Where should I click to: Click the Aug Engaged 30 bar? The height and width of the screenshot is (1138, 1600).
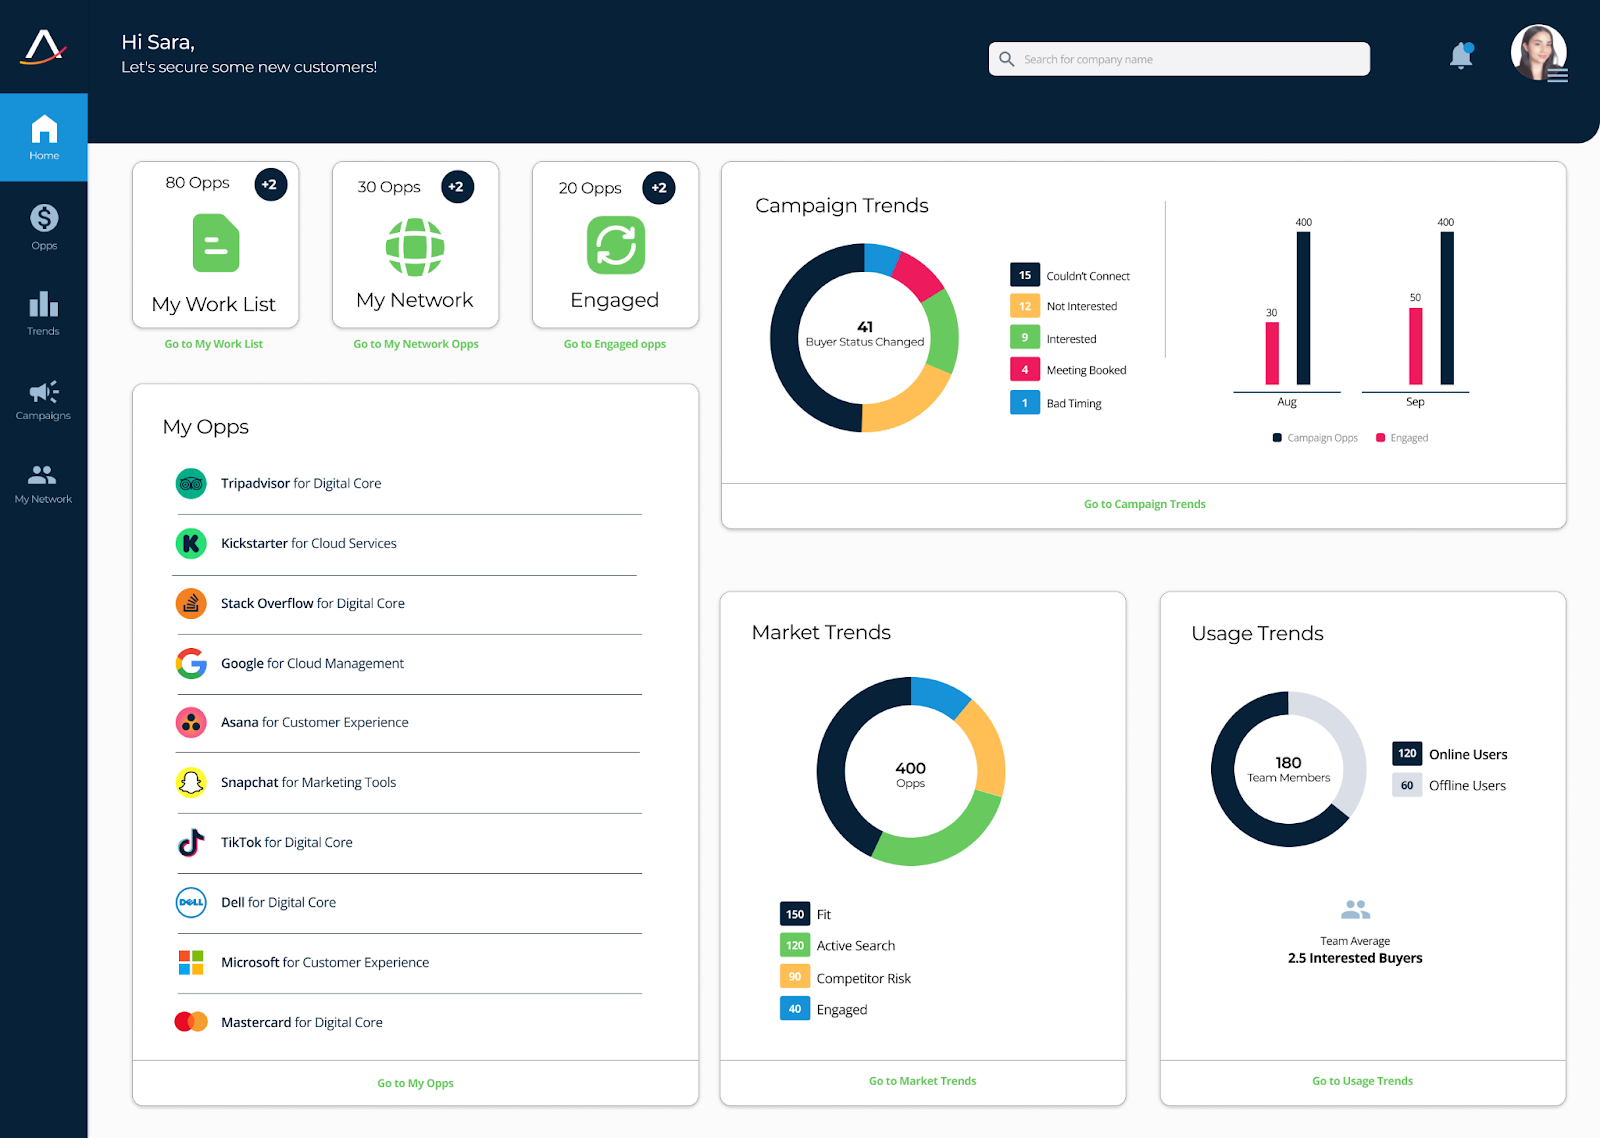point(1272,353)
